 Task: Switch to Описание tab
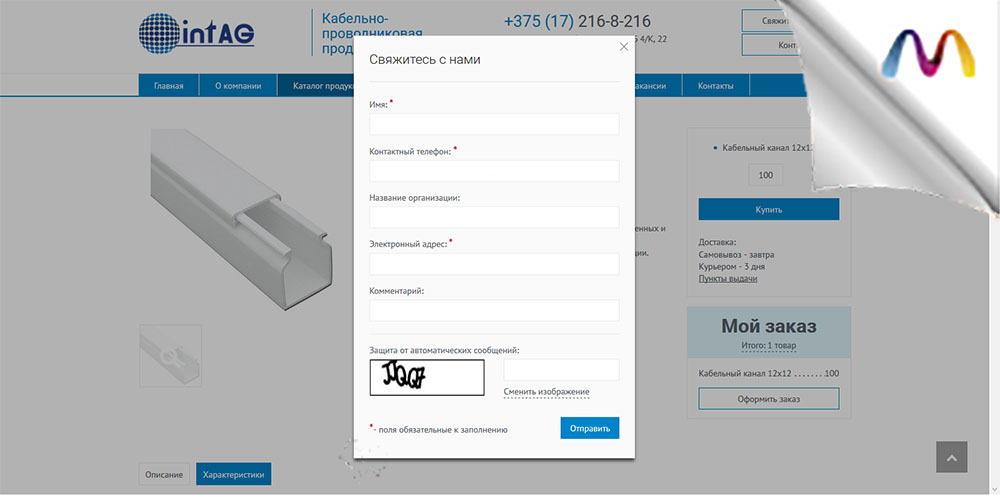tap(164, 475)
